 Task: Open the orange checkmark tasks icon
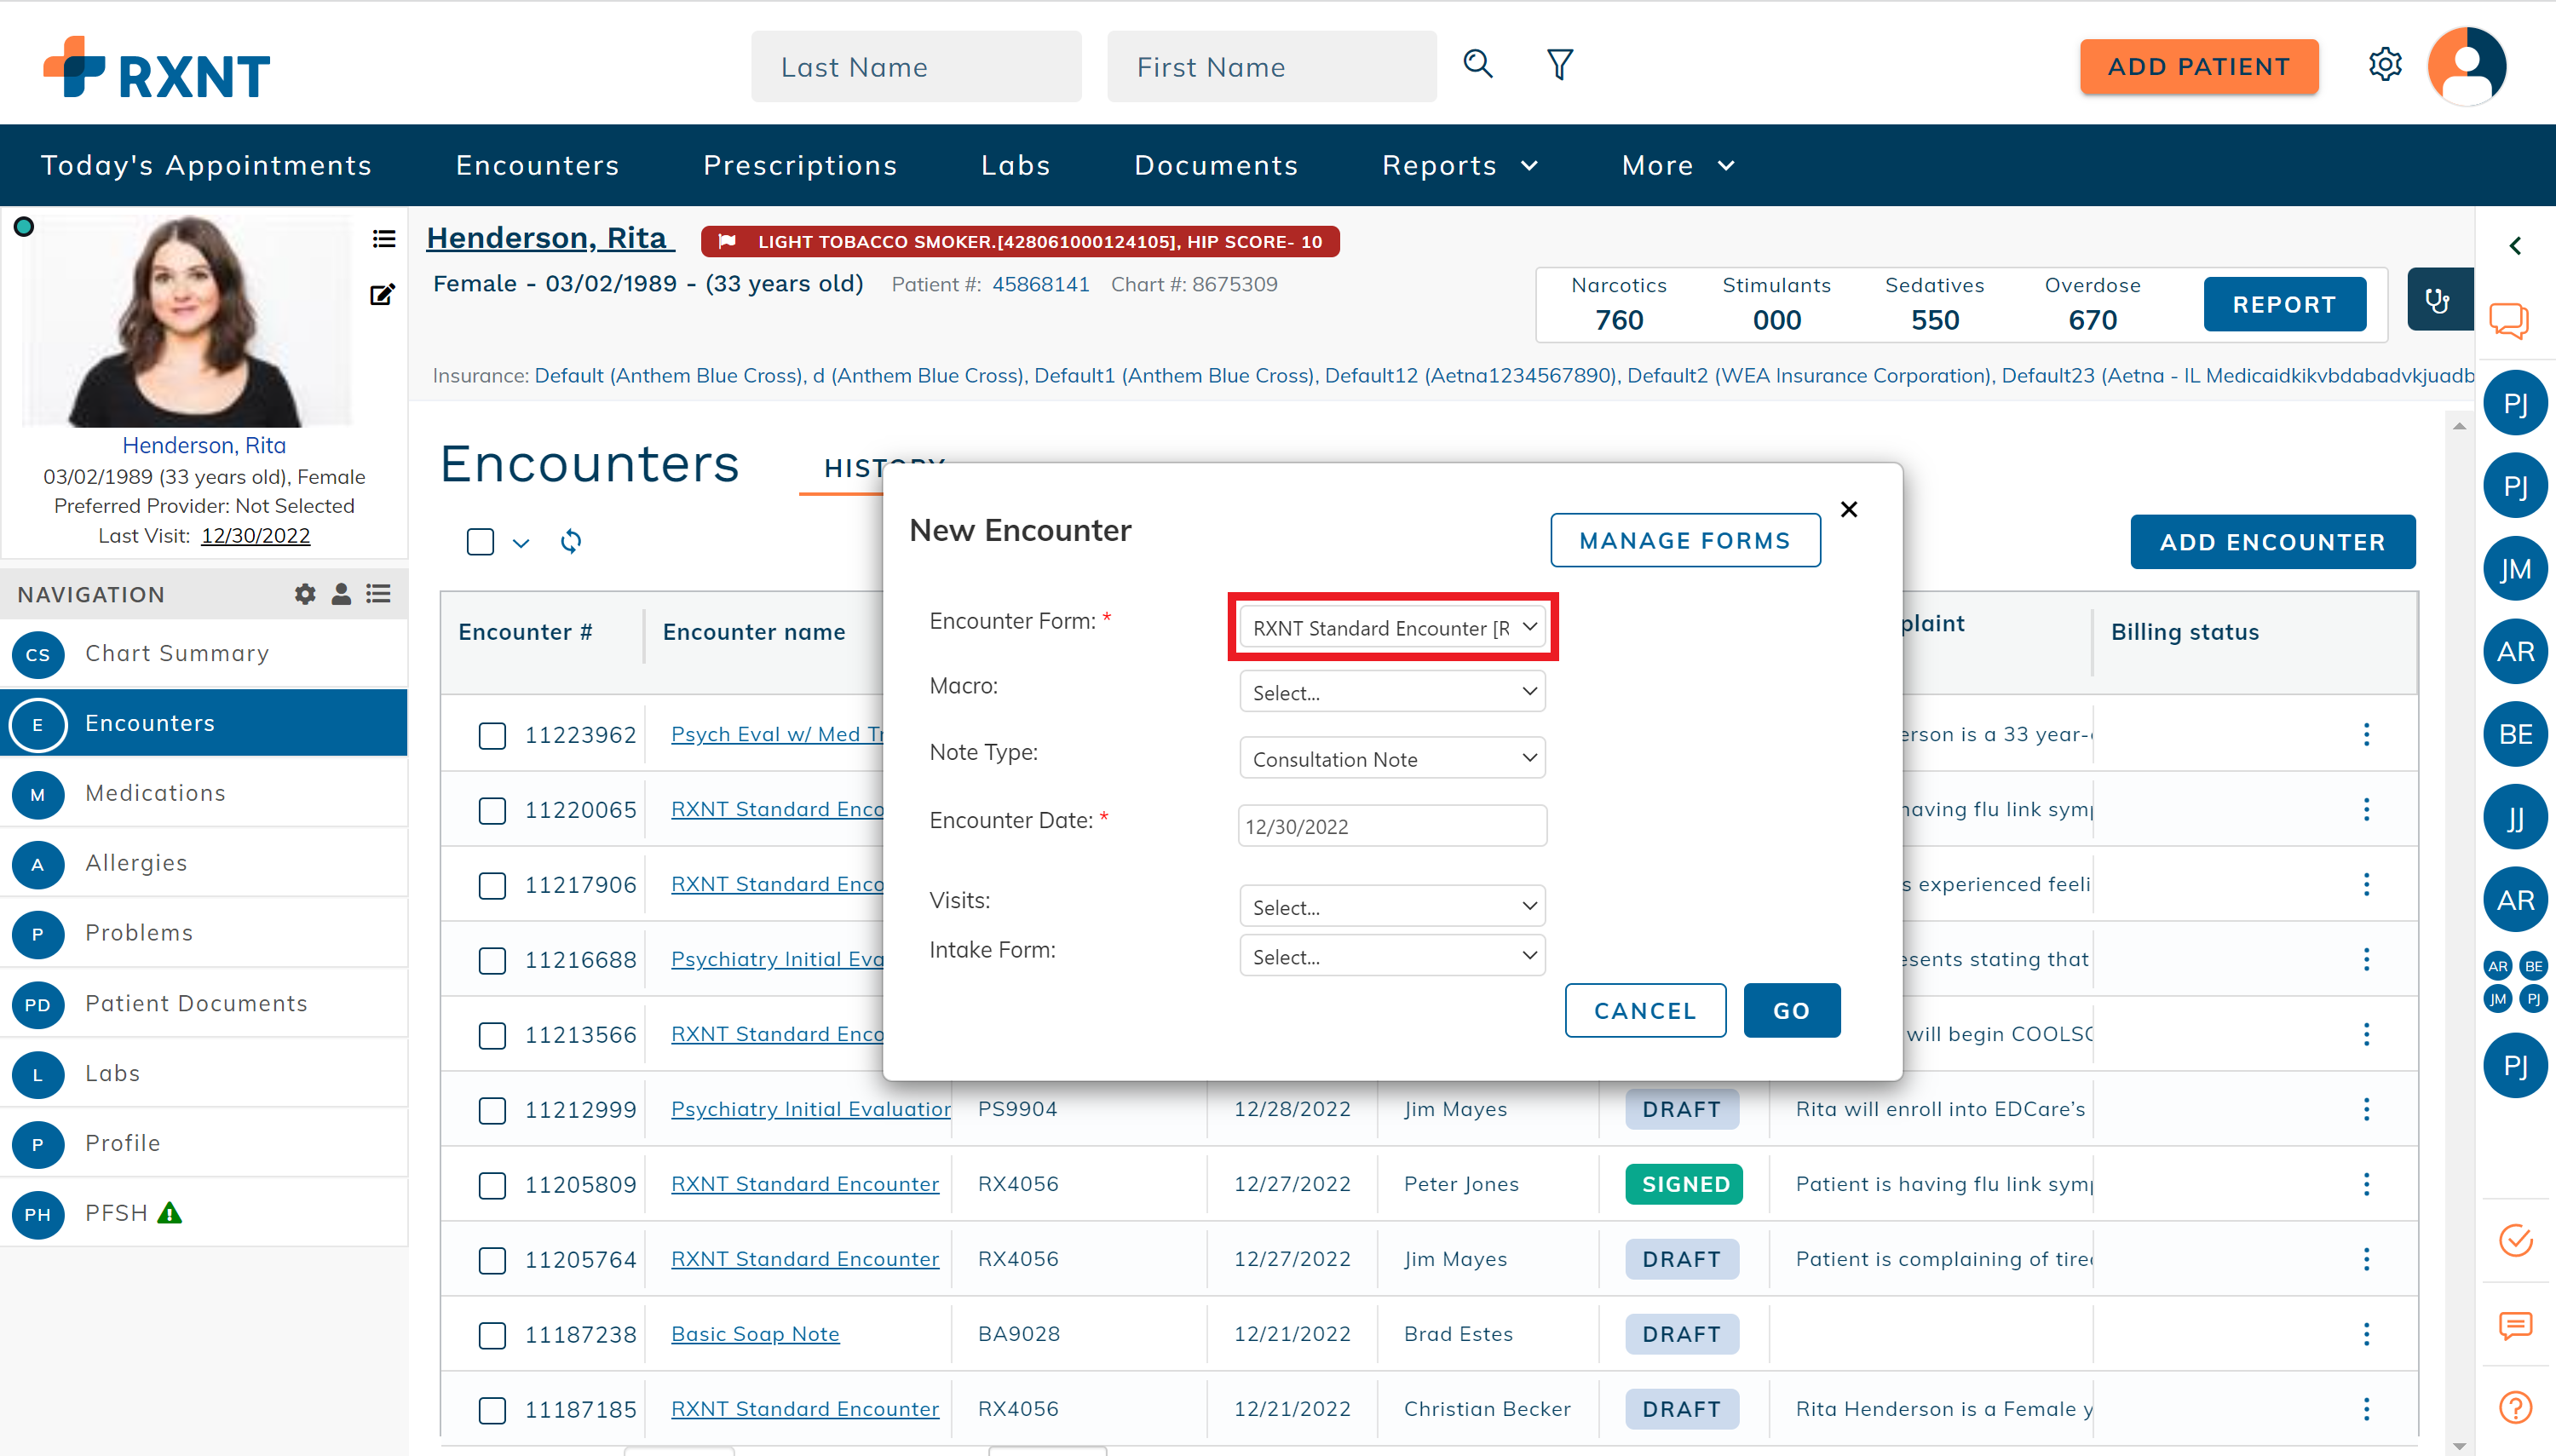point(2515,1241)
